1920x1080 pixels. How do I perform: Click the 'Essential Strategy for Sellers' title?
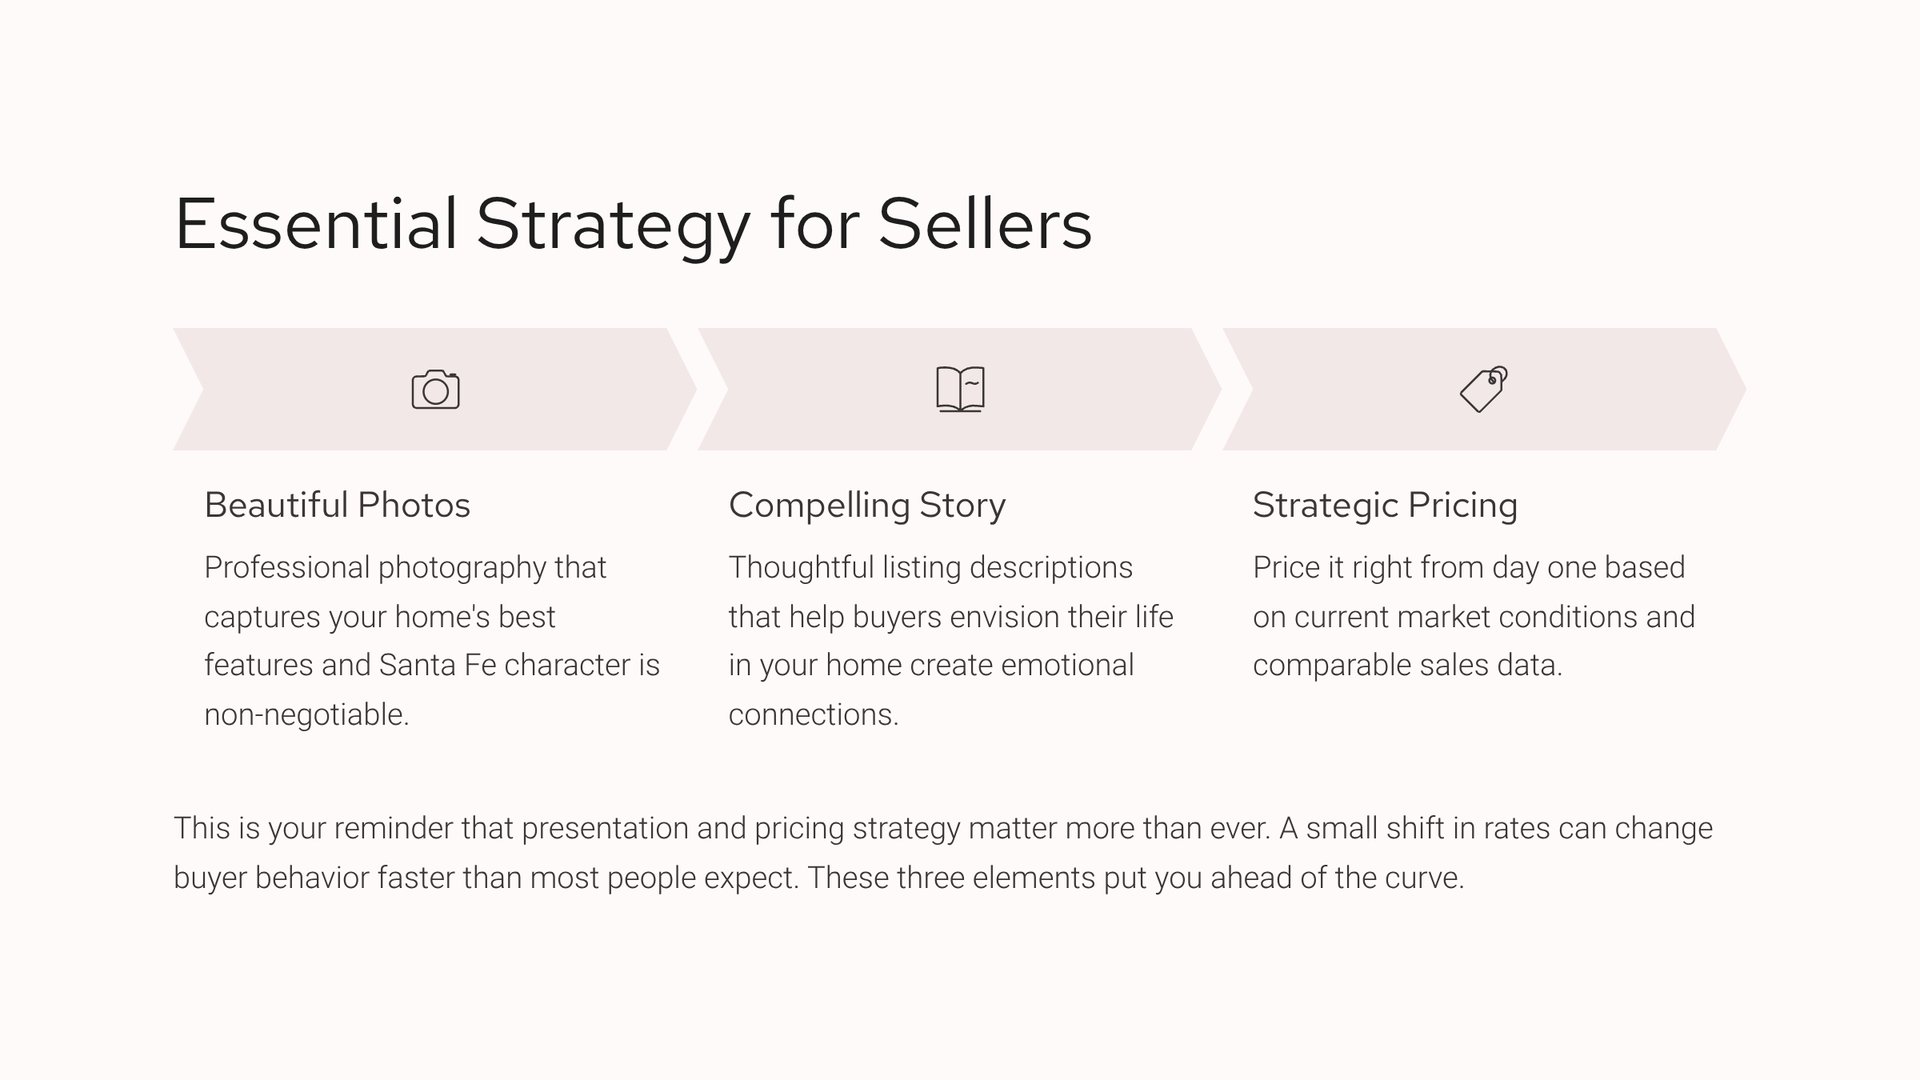pyautogui.click(x=632, y=224)
